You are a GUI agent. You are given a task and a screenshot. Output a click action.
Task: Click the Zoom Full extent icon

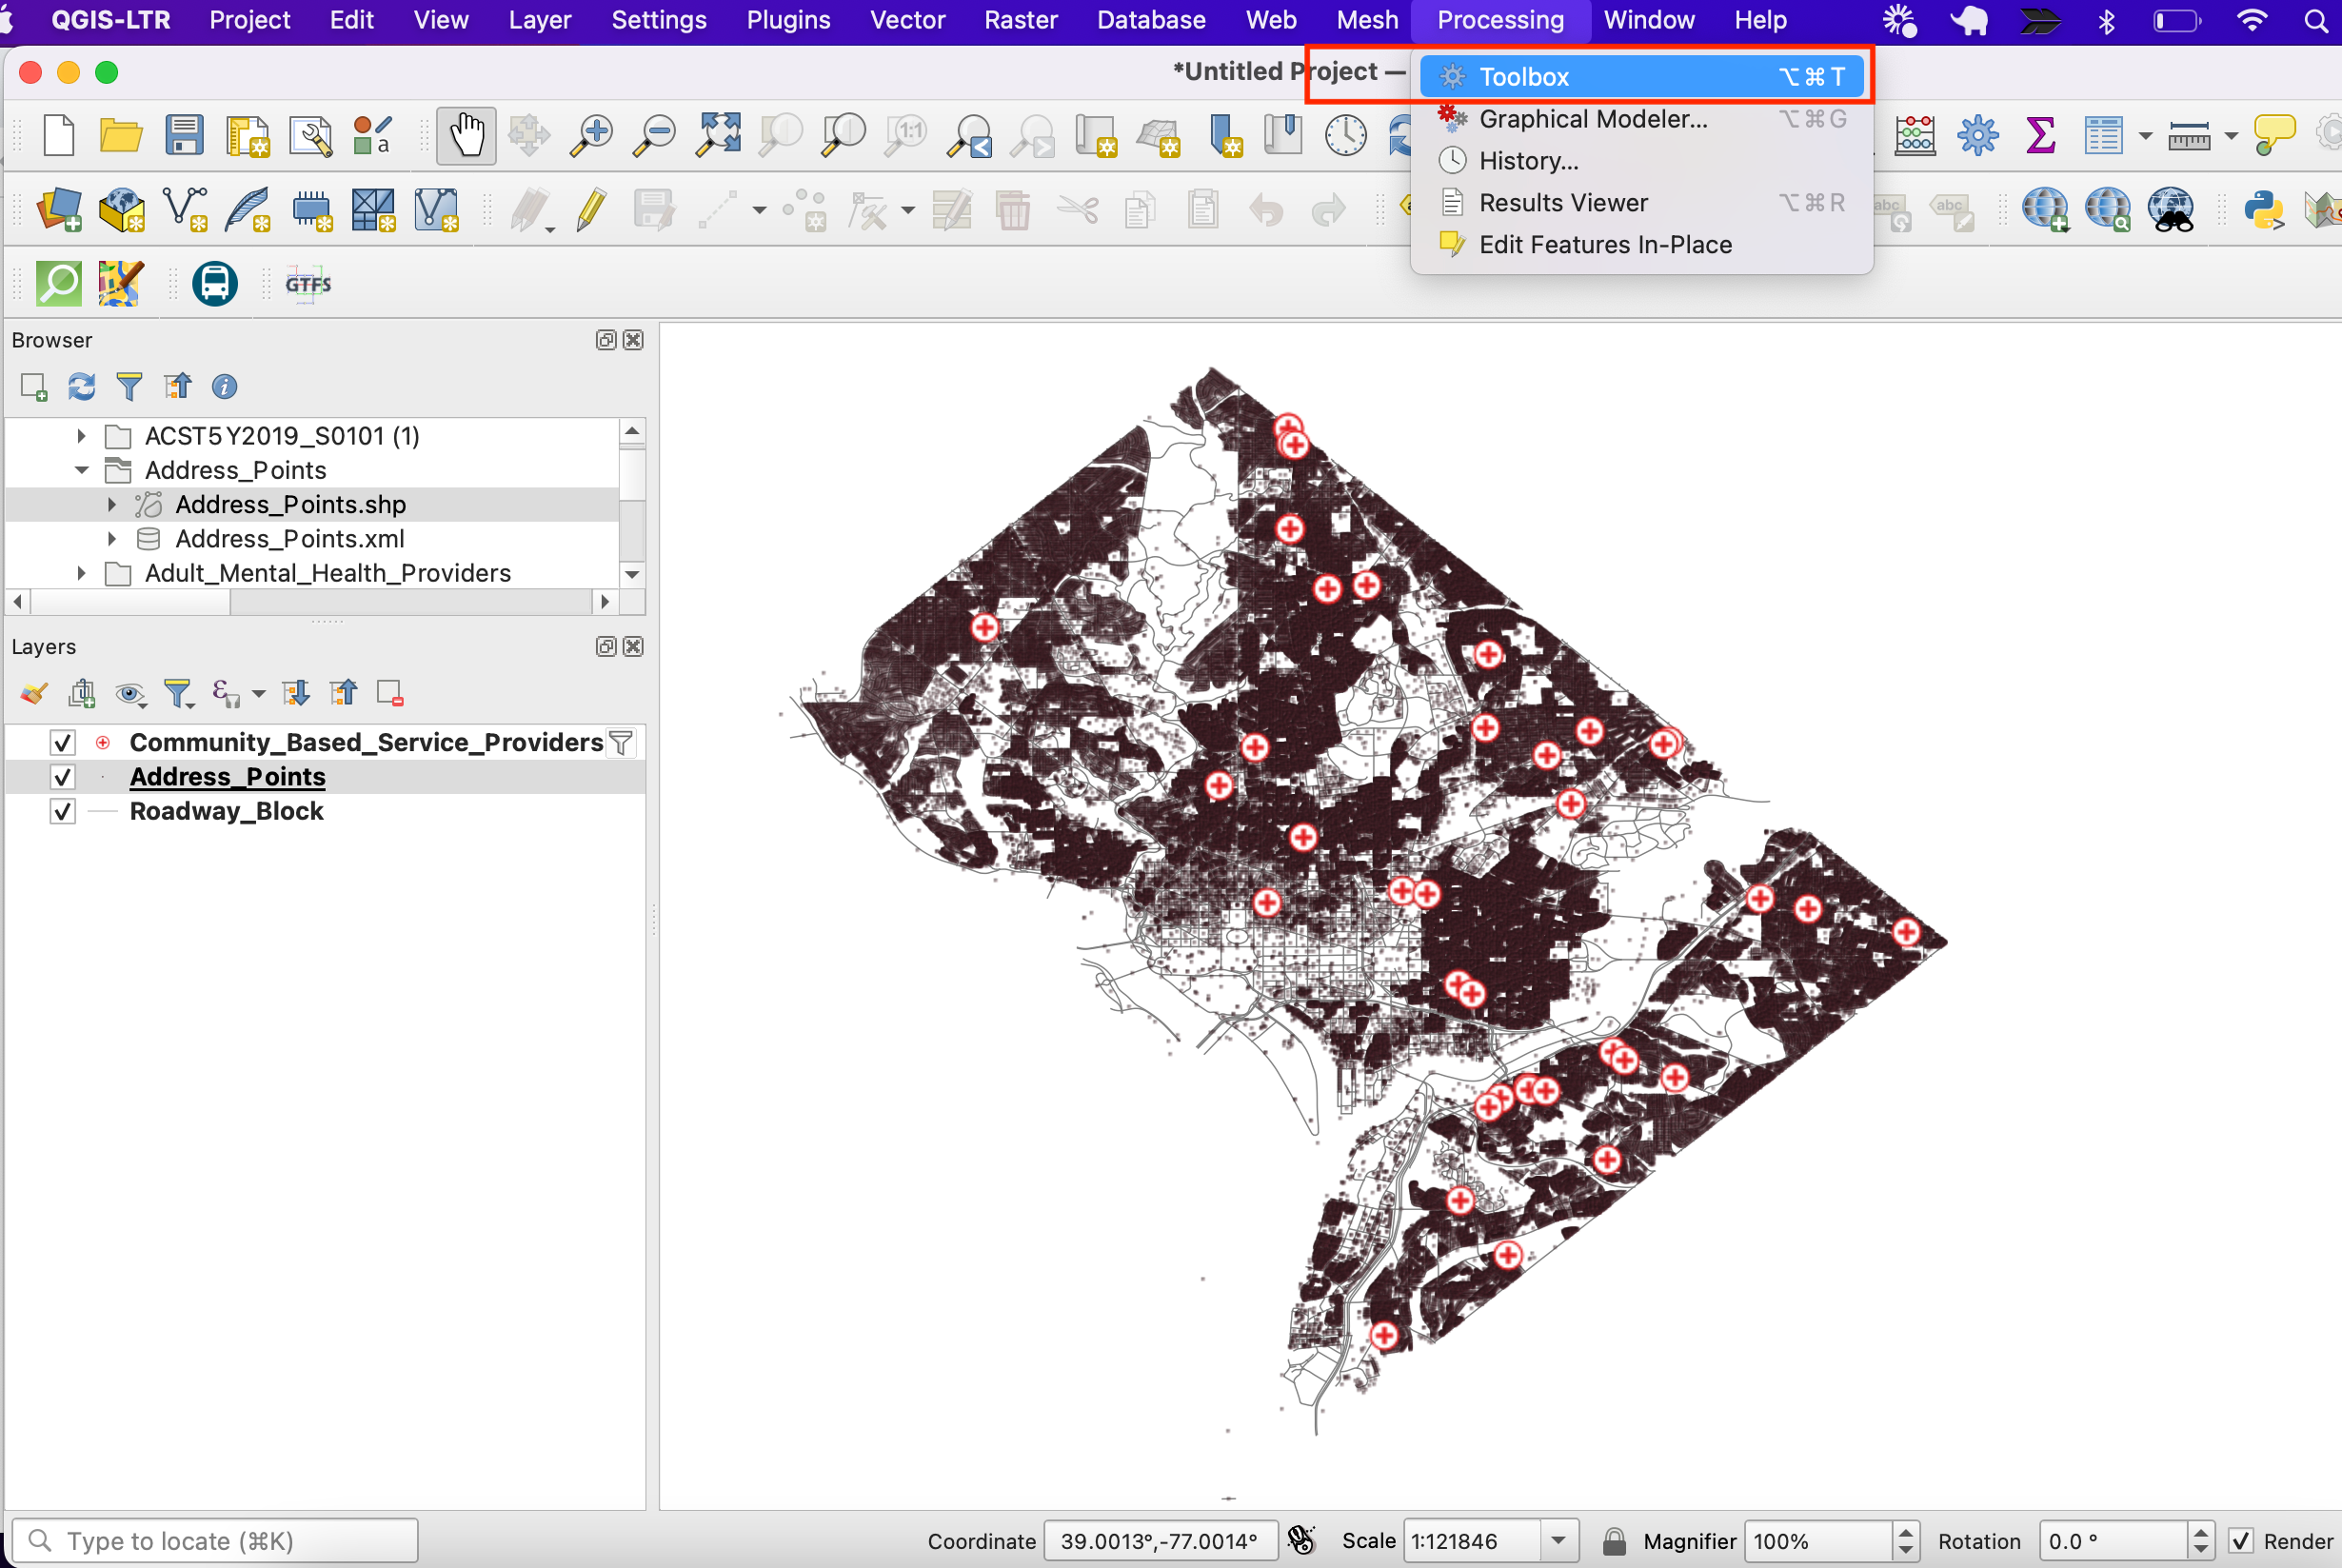click(x=718, y=135)
